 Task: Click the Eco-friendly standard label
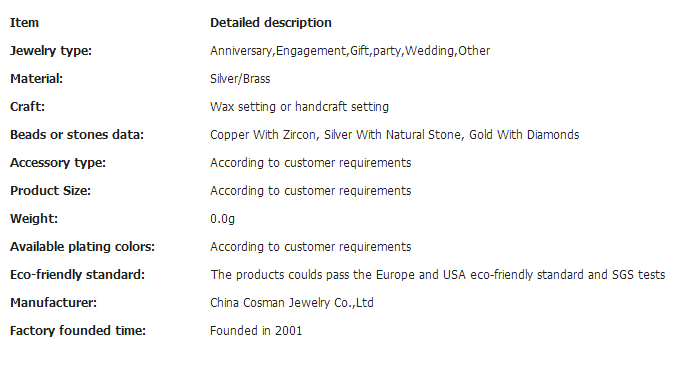point(77,275)
